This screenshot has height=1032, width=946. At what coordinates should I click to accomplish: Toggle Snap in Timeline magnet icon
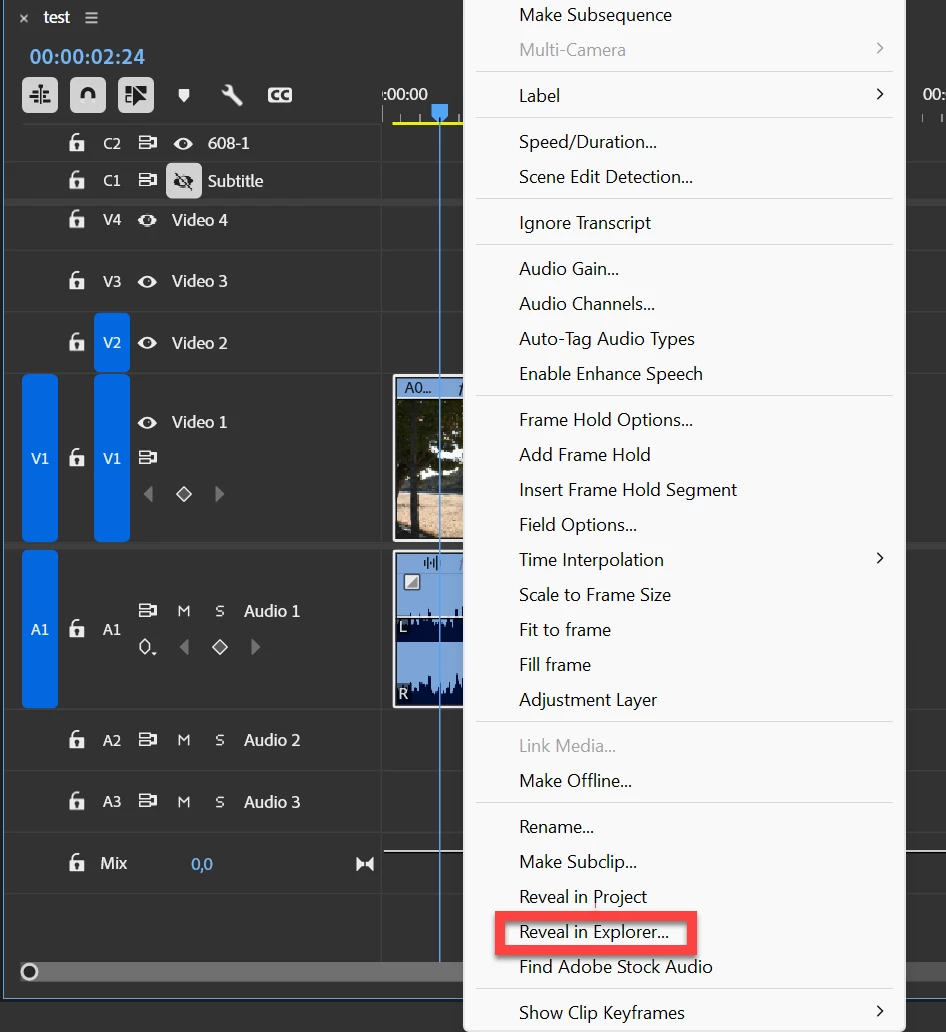coord(88,95)
